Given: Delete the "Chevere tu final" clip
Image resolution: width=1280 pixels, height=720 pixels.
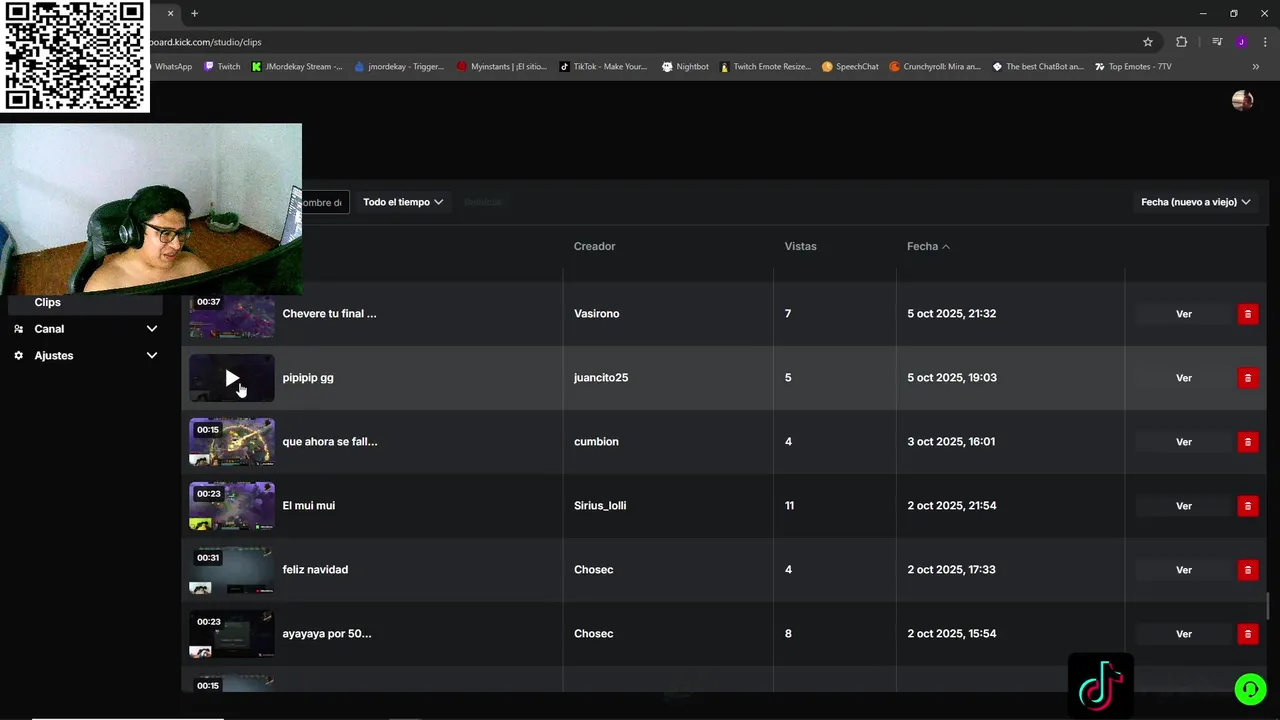Looking at the screenshot, I should click(x=1247, y=314).
